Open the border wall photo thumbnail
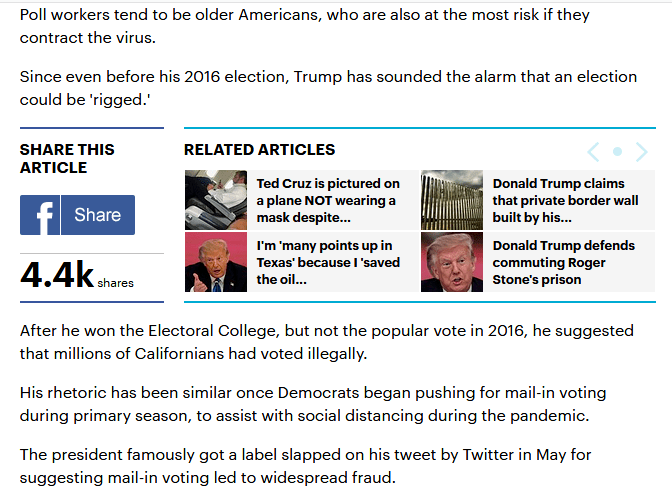Viewport: 672px width, 498px height. pyautogui.click(x=452, y=200)
